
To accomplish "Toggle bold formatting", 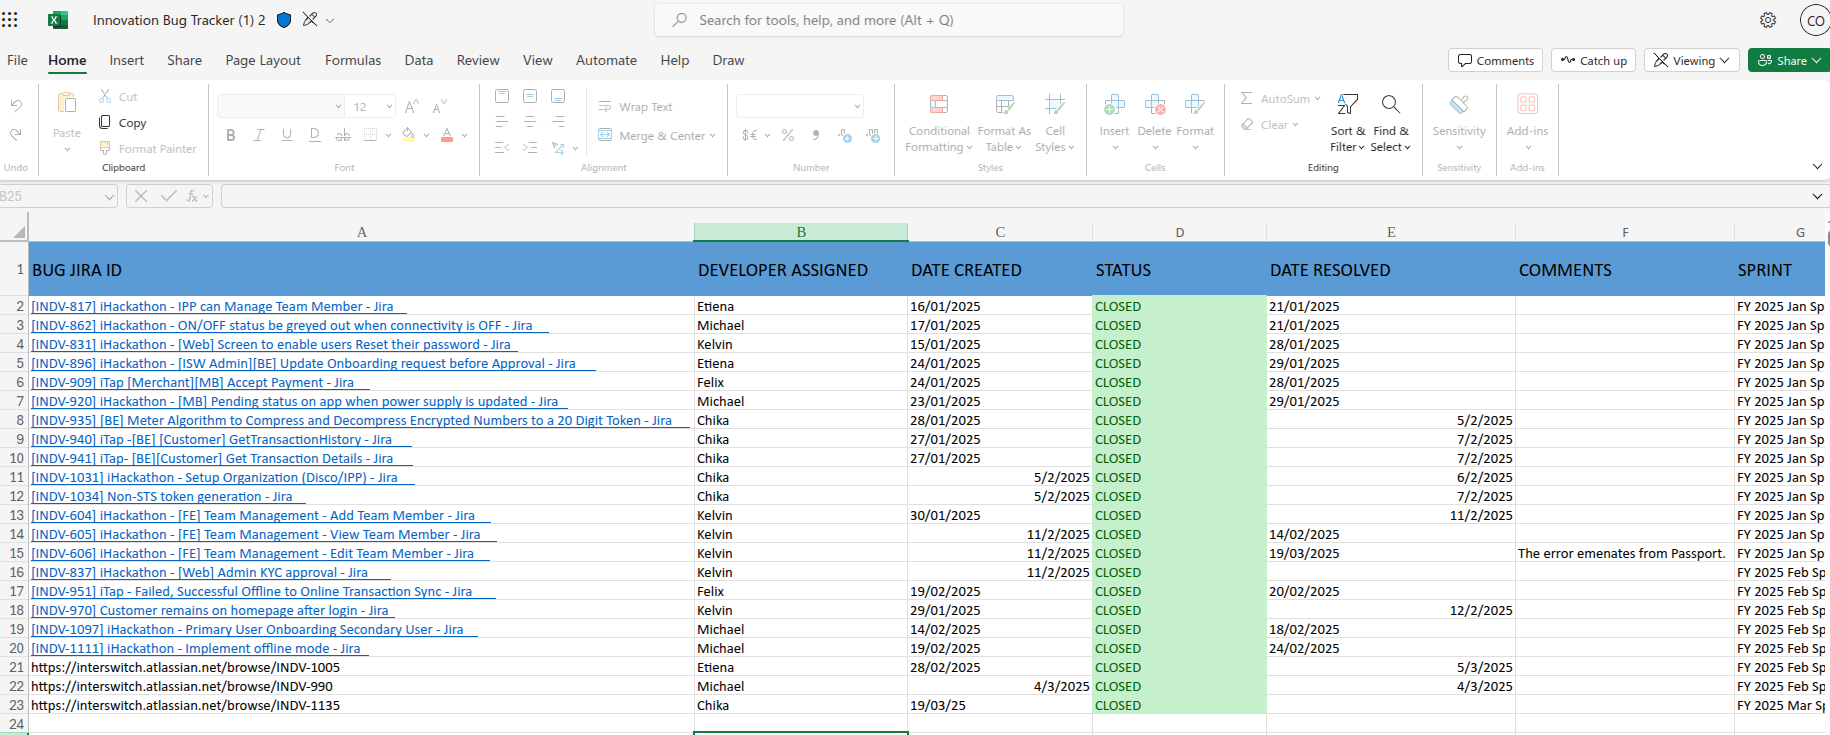I will 231,135.
